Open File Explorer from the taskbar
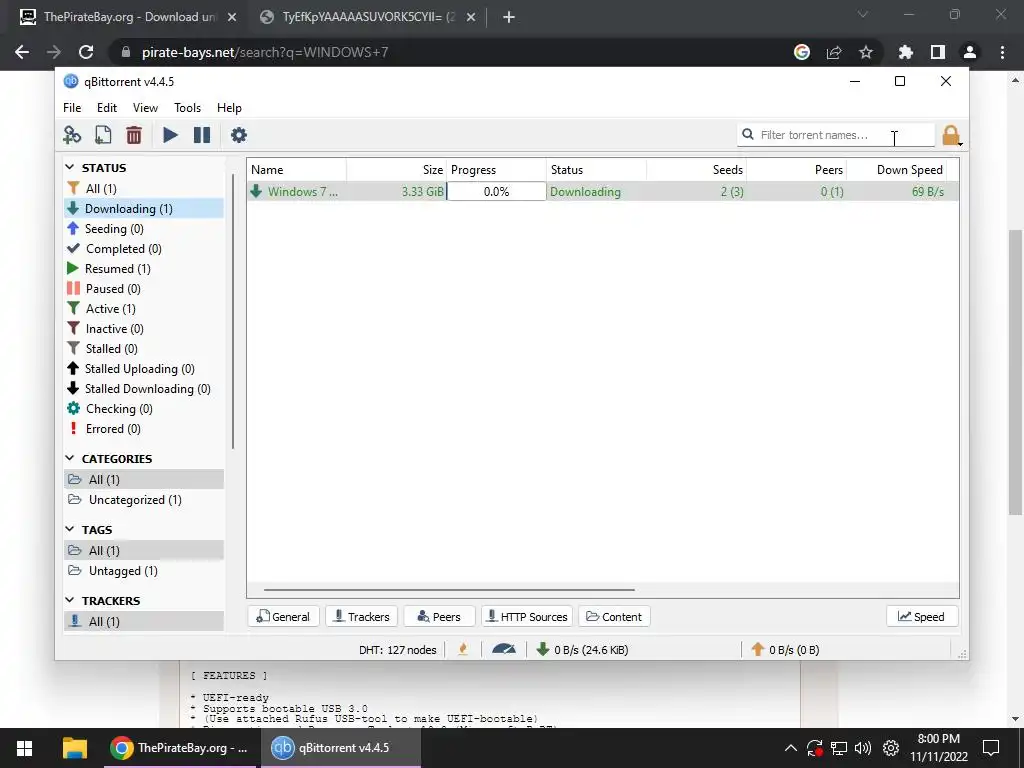The height and width of the screenshot is (768, 1024). 75,748
